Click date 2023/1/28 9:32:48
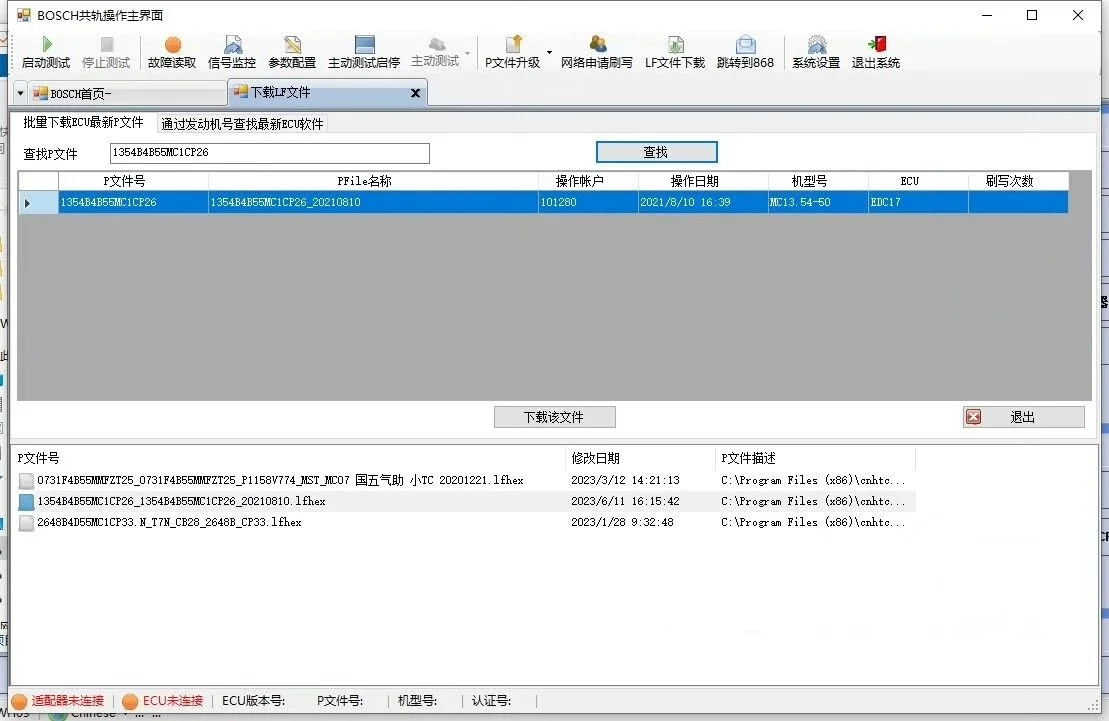The height and width of the screenshot is (721, 1109). click(x=622, y=522)
